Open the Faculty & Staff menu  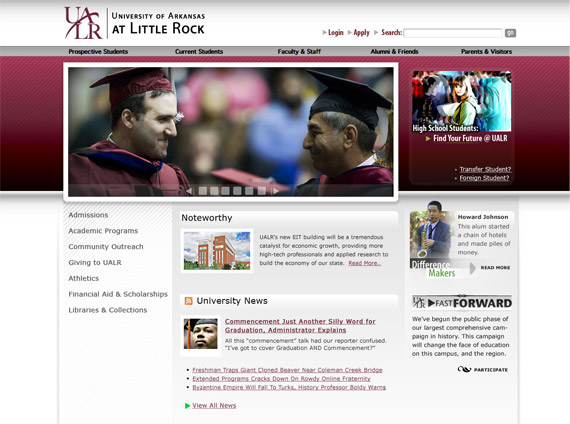(x=299, y=52)
